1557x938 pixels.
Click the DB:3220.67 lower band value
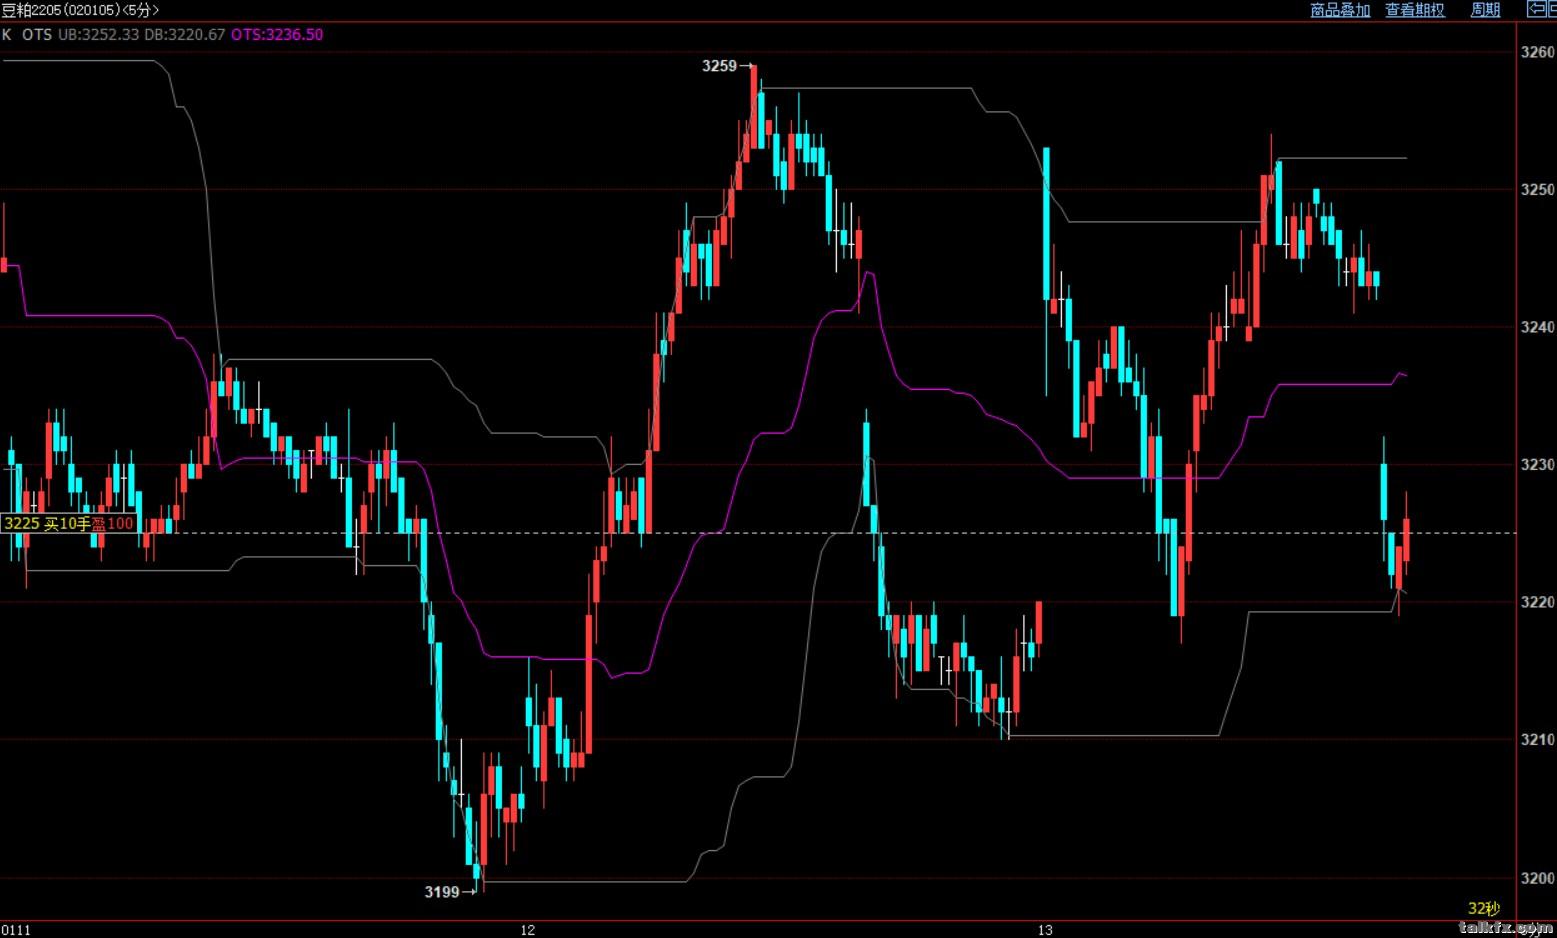click(185, 34)
